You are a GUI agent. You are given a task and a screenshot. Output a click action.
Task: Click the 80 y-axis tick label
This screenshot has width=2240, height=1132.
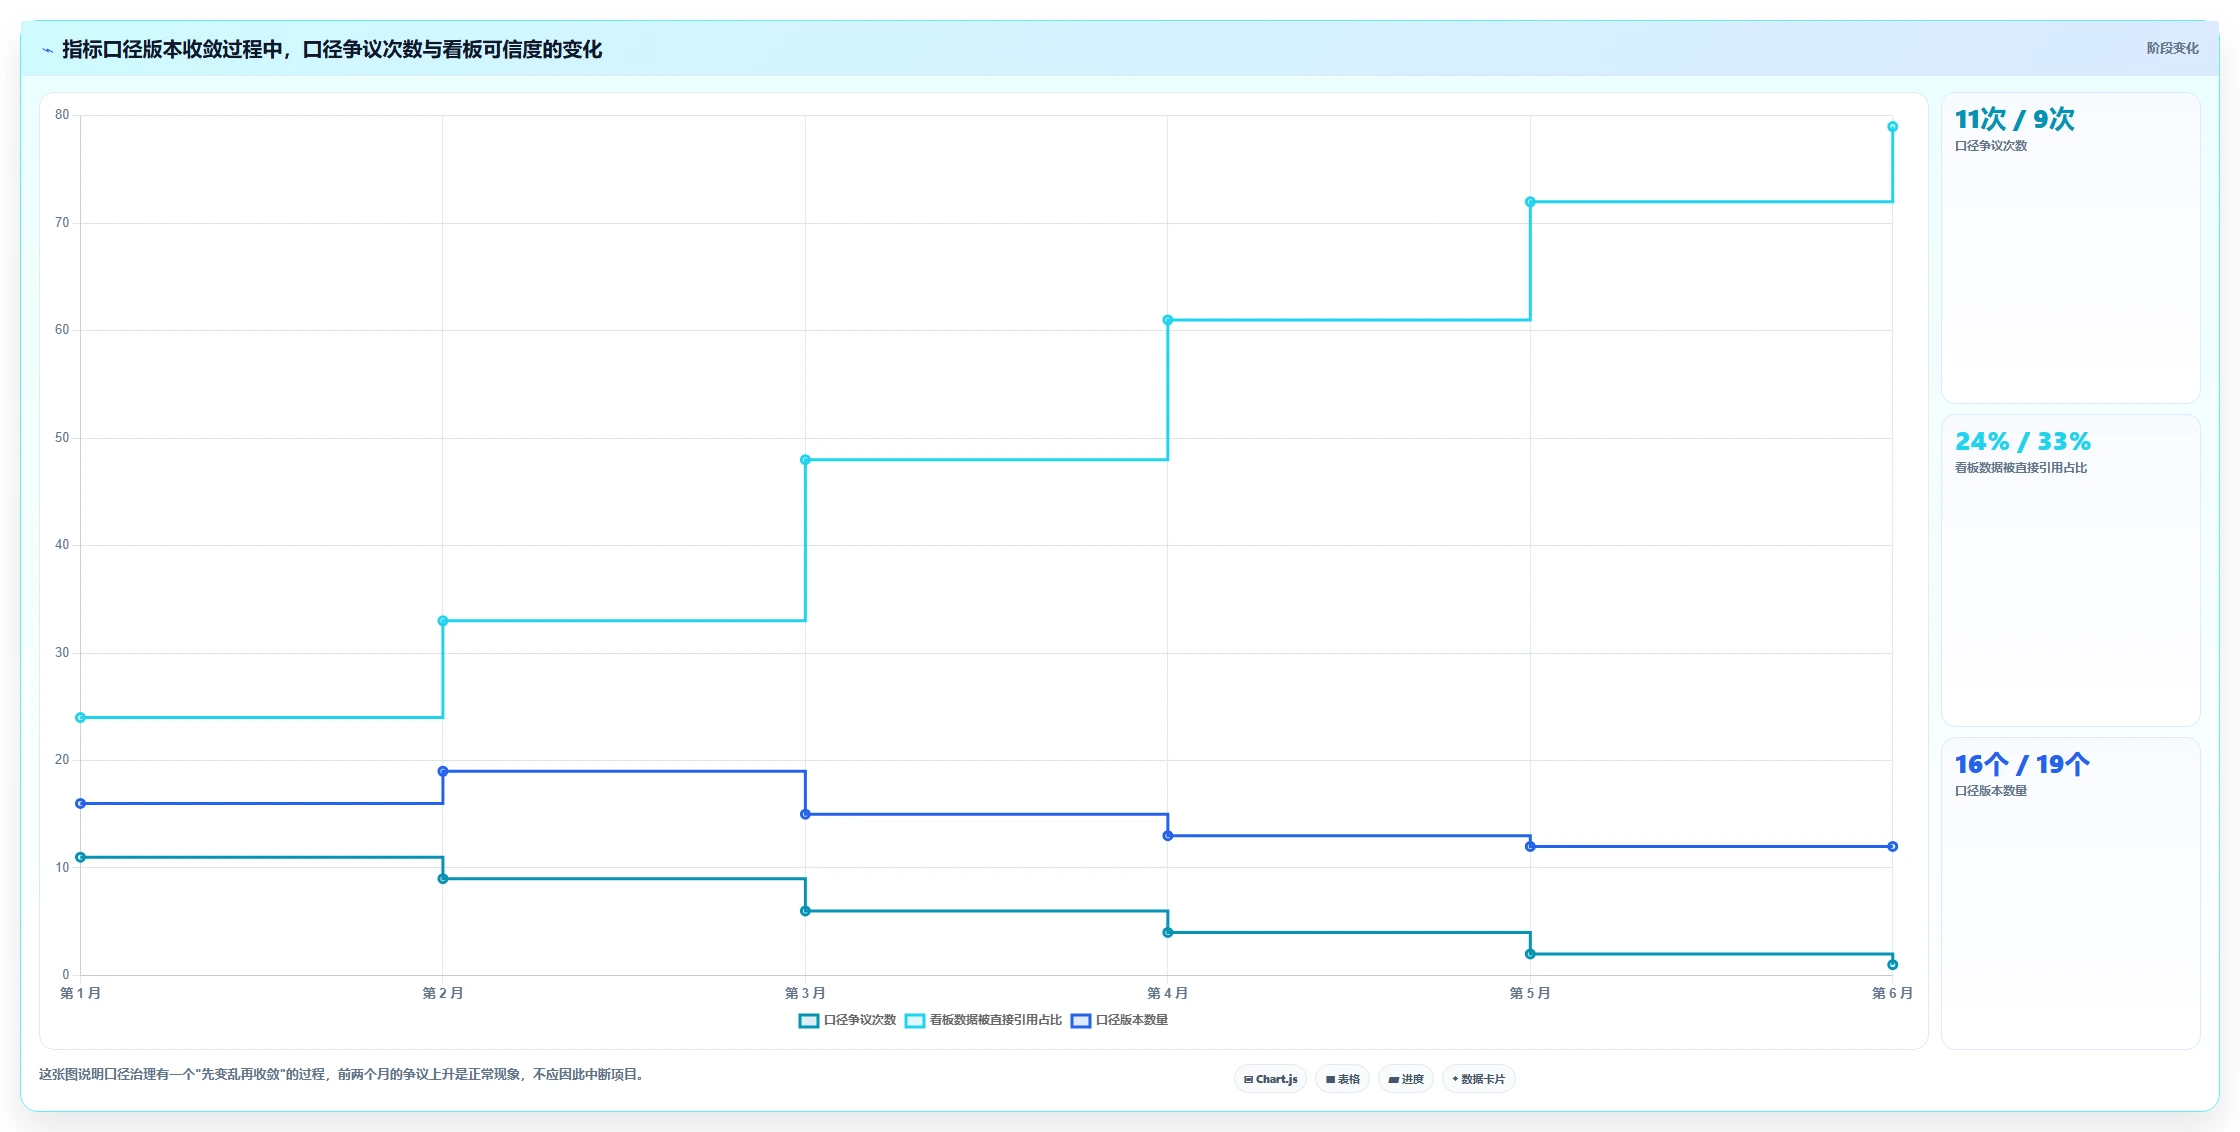pos(62,115)
